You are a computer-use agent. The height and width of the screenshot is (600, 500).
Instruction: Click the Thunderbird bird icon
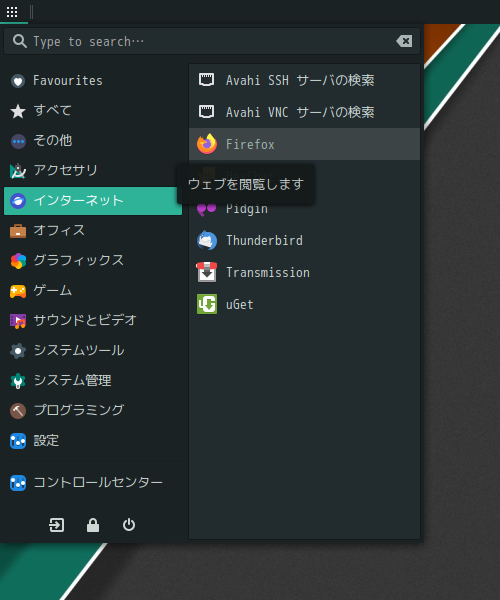point(207,240)
